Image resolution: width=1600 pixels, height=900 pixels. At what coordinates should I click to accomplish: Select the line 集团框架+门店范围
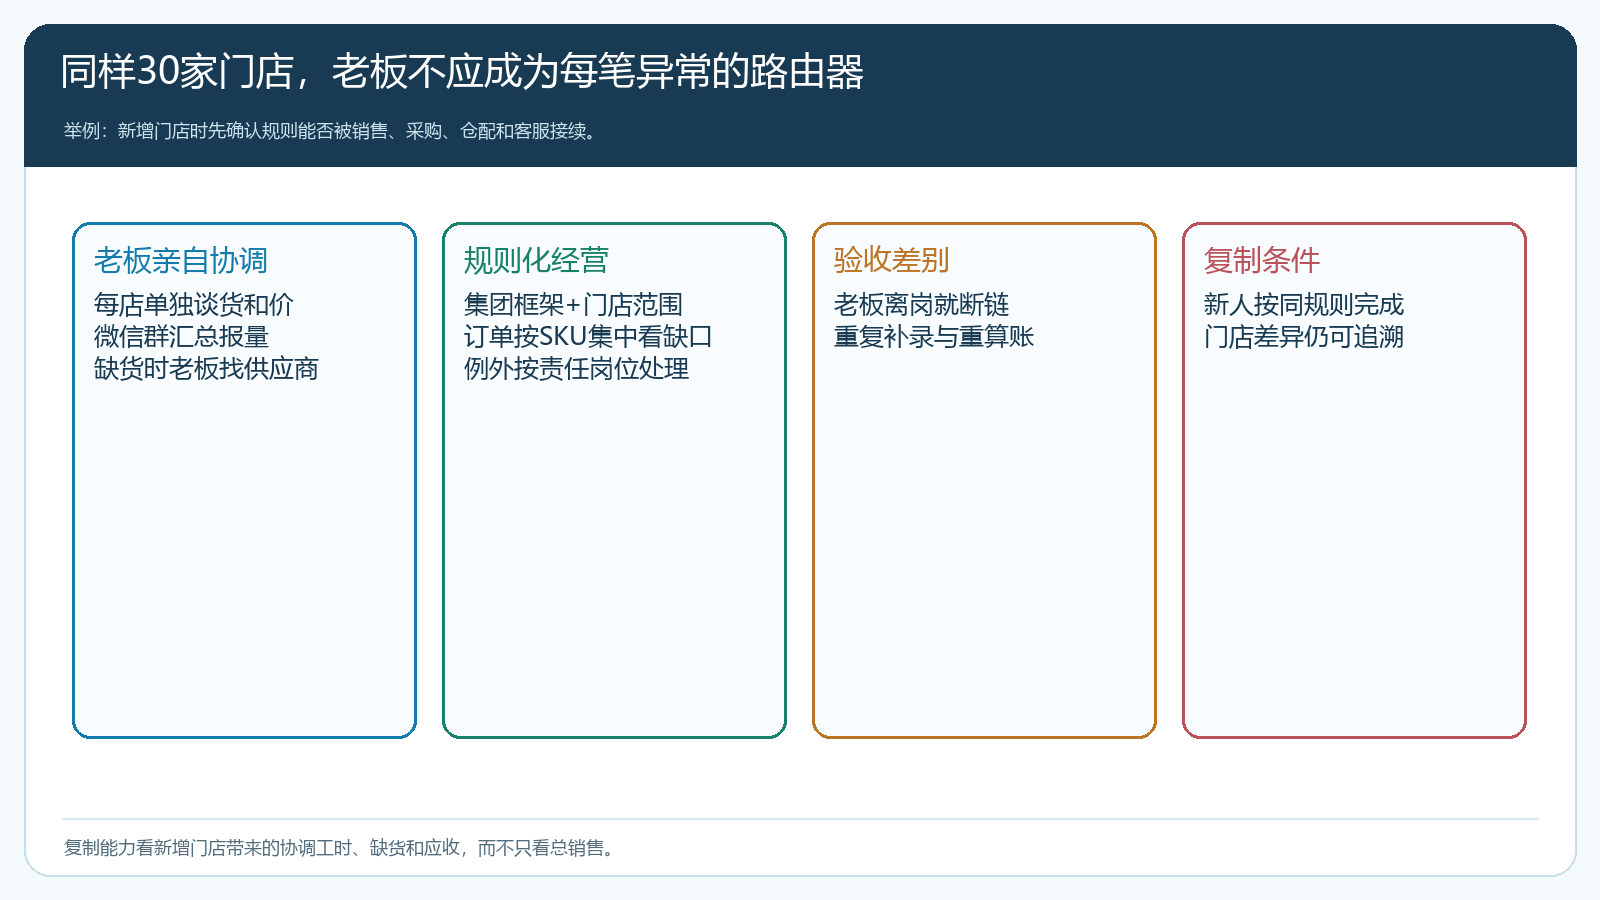pos(573,304)
